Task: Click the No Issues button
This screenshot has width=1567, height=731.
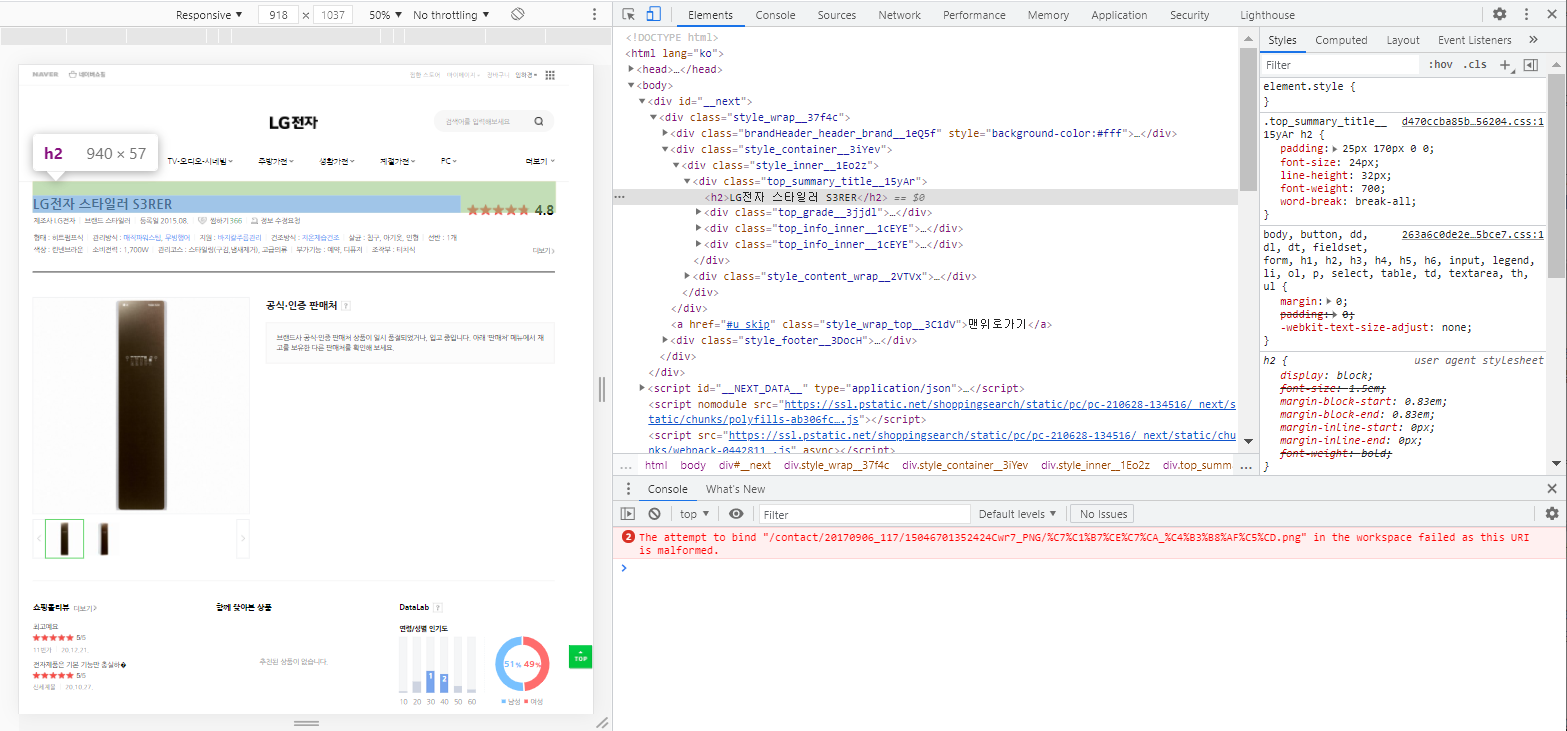Action: coord(1101,514)
